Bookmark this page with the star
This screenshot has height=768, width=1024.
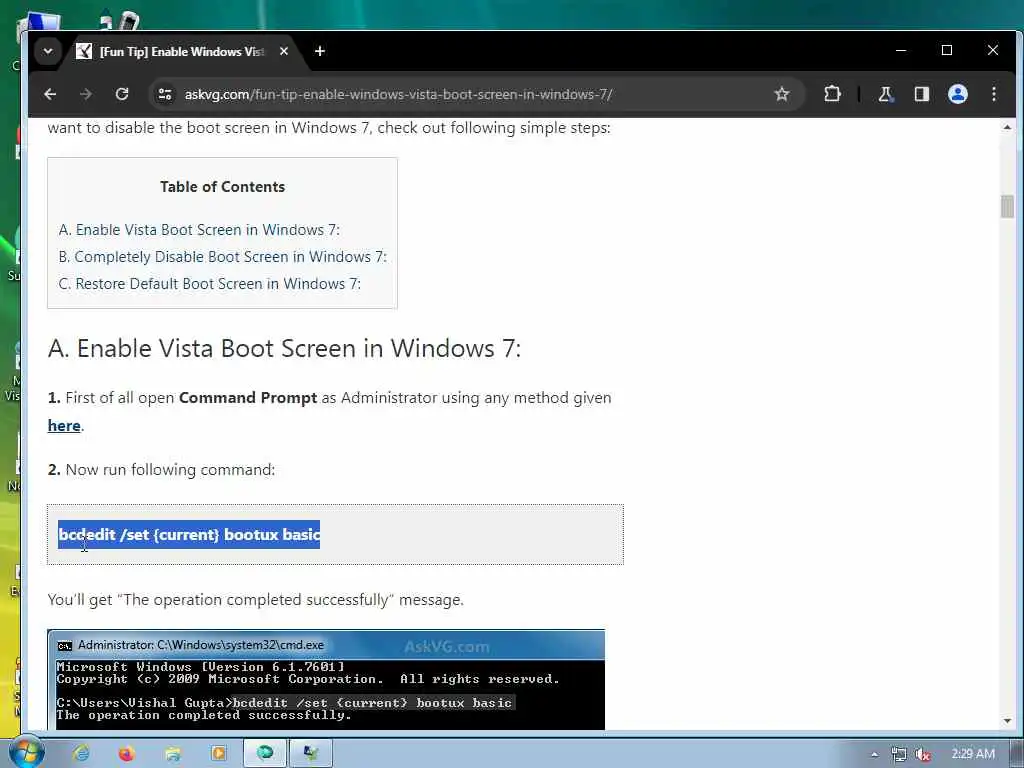782,94
